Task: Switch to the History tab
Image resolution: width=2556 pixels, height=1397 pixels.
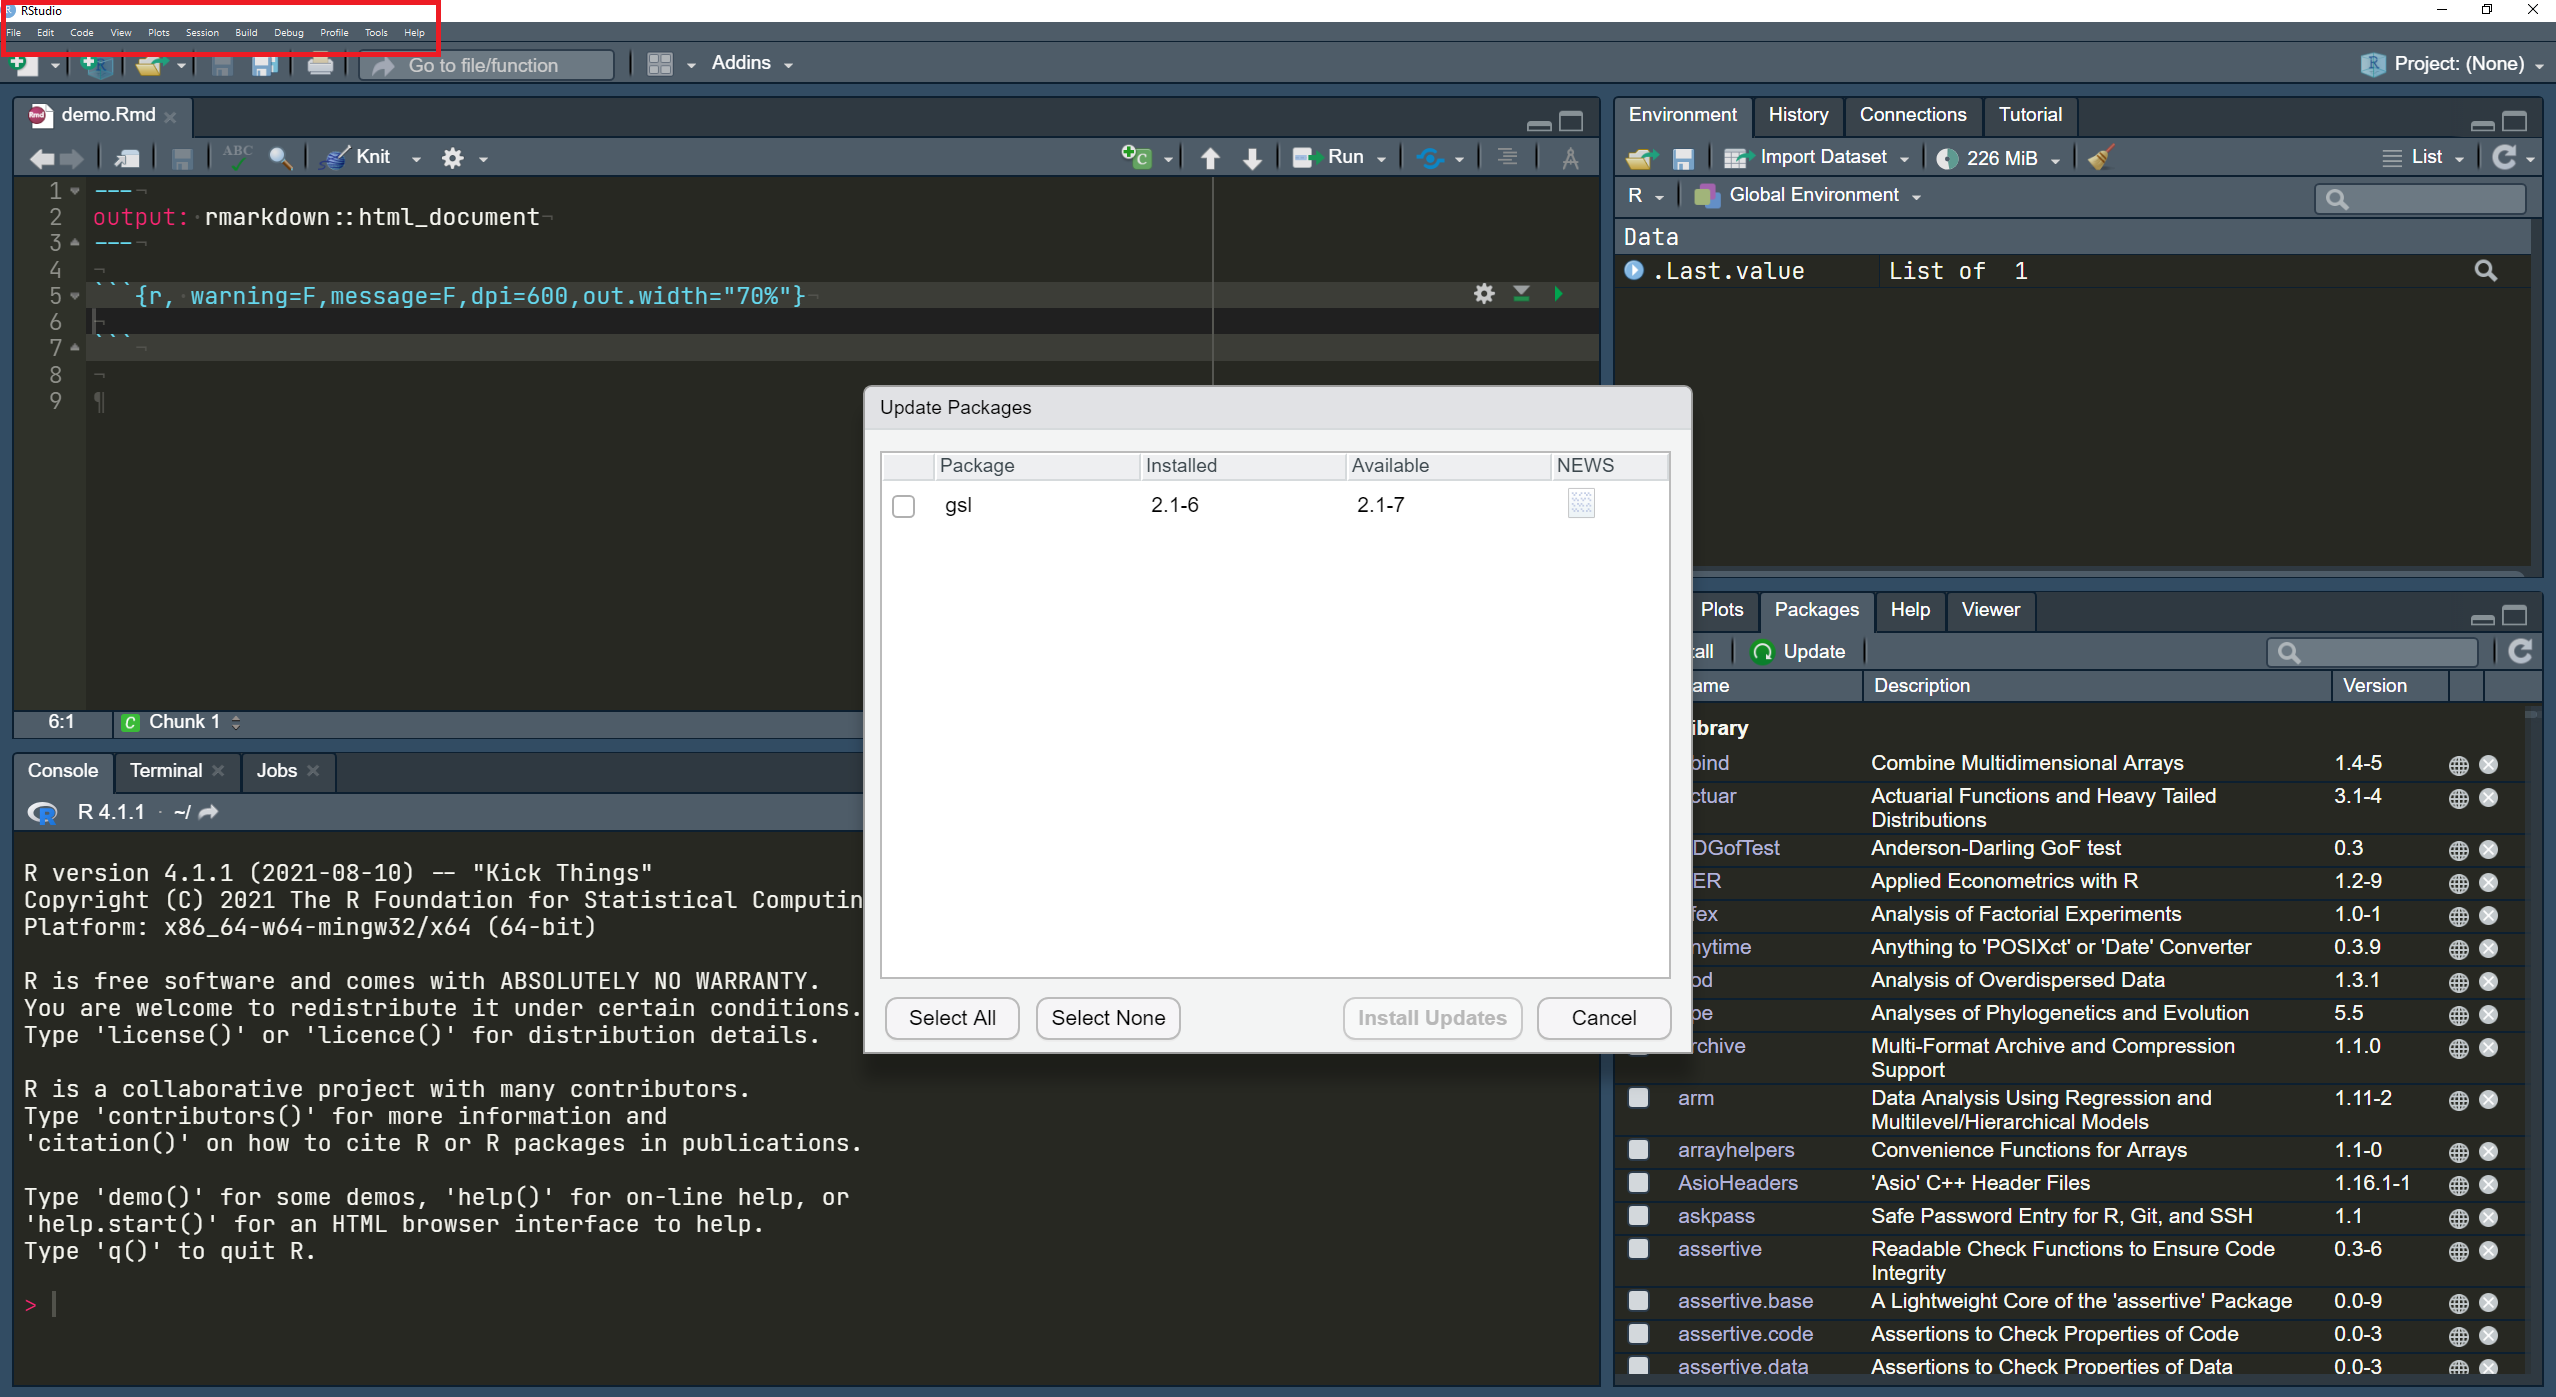Action: pyautogui.click(x=1797, y=115)
